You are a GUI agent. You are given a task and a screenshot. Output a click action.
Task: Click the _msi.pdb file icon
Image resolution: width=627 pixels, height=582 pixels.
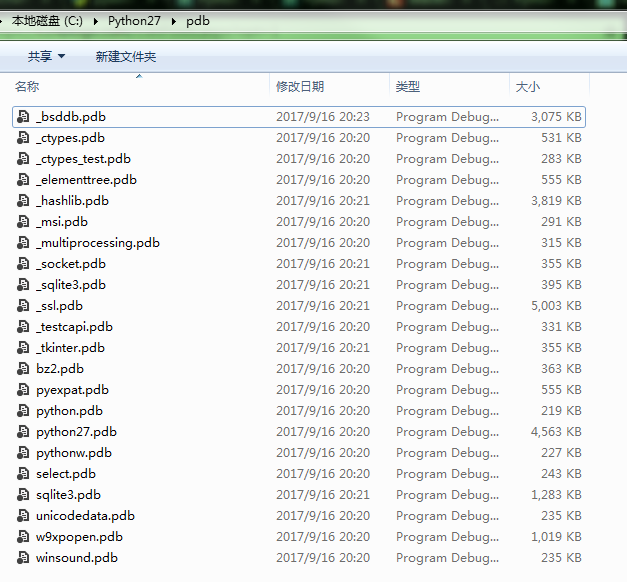[x=23, y=222]
